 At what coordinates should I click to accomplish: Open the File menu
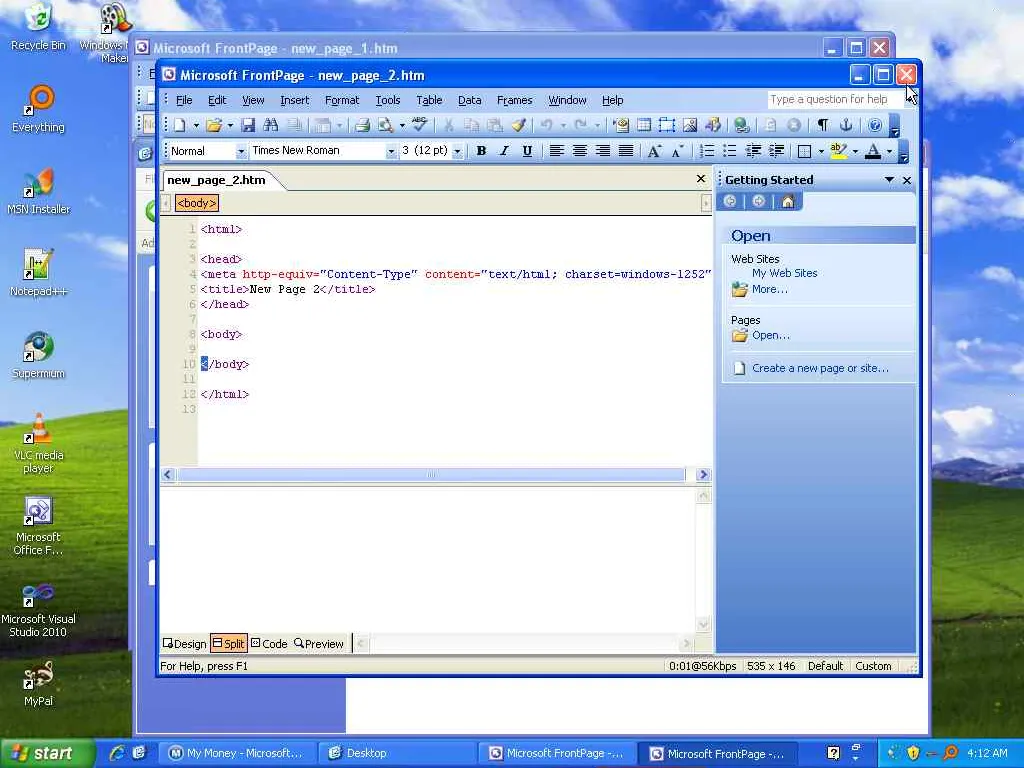coord(184,100)
